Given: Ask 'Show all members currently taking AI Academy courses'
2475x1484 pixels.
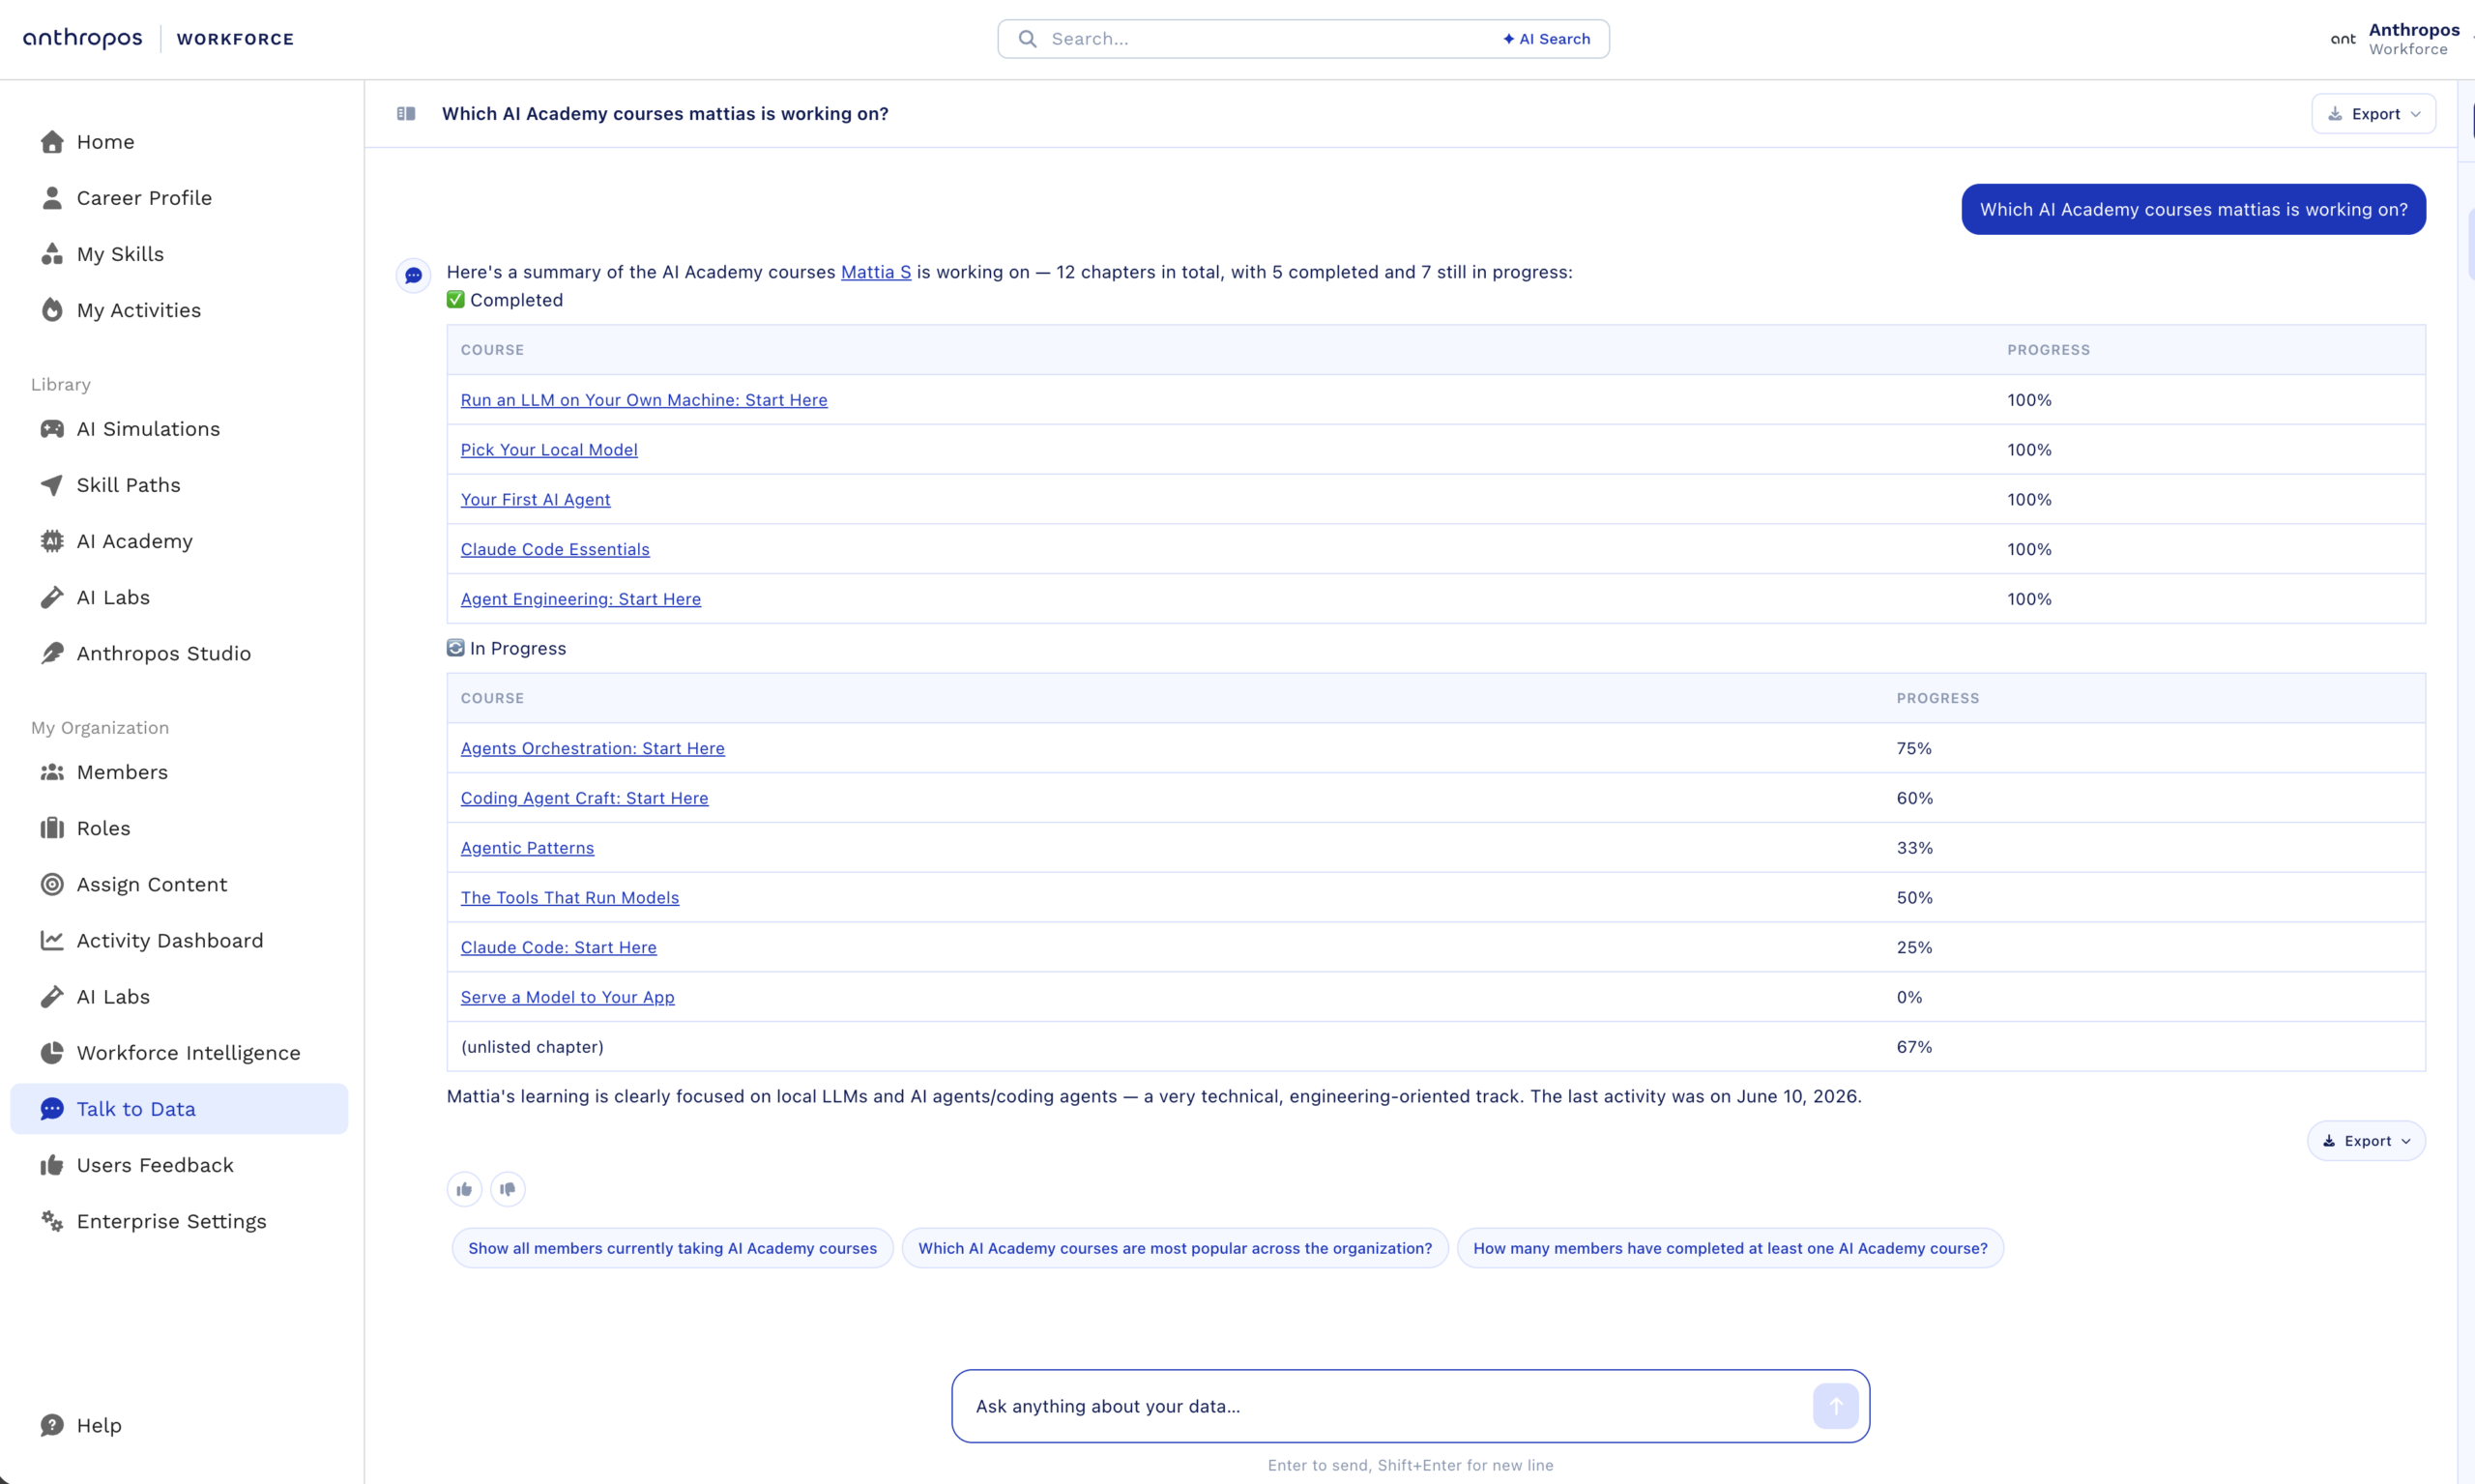Looking at the screenshot, I should pyautogui.click(x=672, y=1248).
